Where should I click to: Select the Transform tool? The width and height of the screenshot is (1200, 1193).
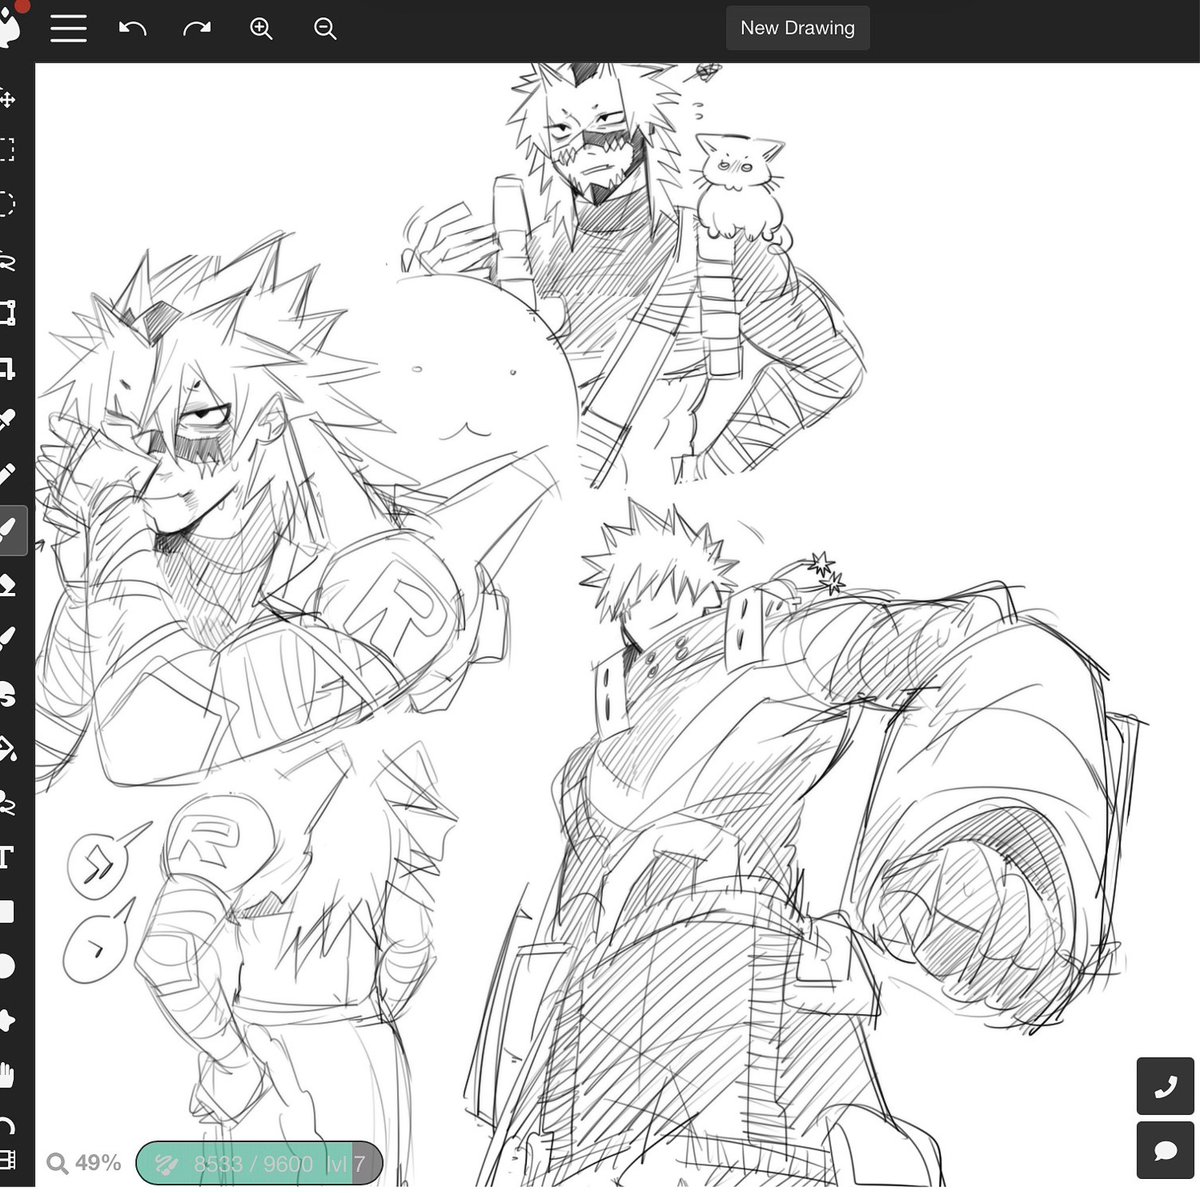7,313
